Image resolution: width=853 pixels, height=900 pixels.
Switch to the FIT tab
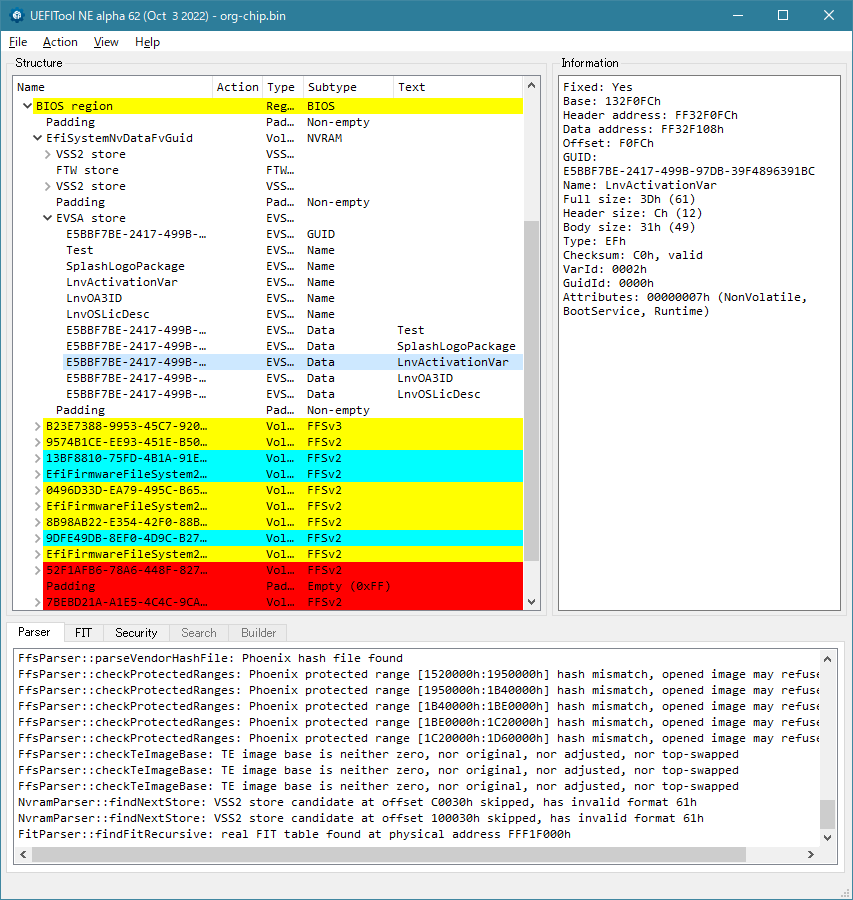pyautogui.click(x=83, y=633)
